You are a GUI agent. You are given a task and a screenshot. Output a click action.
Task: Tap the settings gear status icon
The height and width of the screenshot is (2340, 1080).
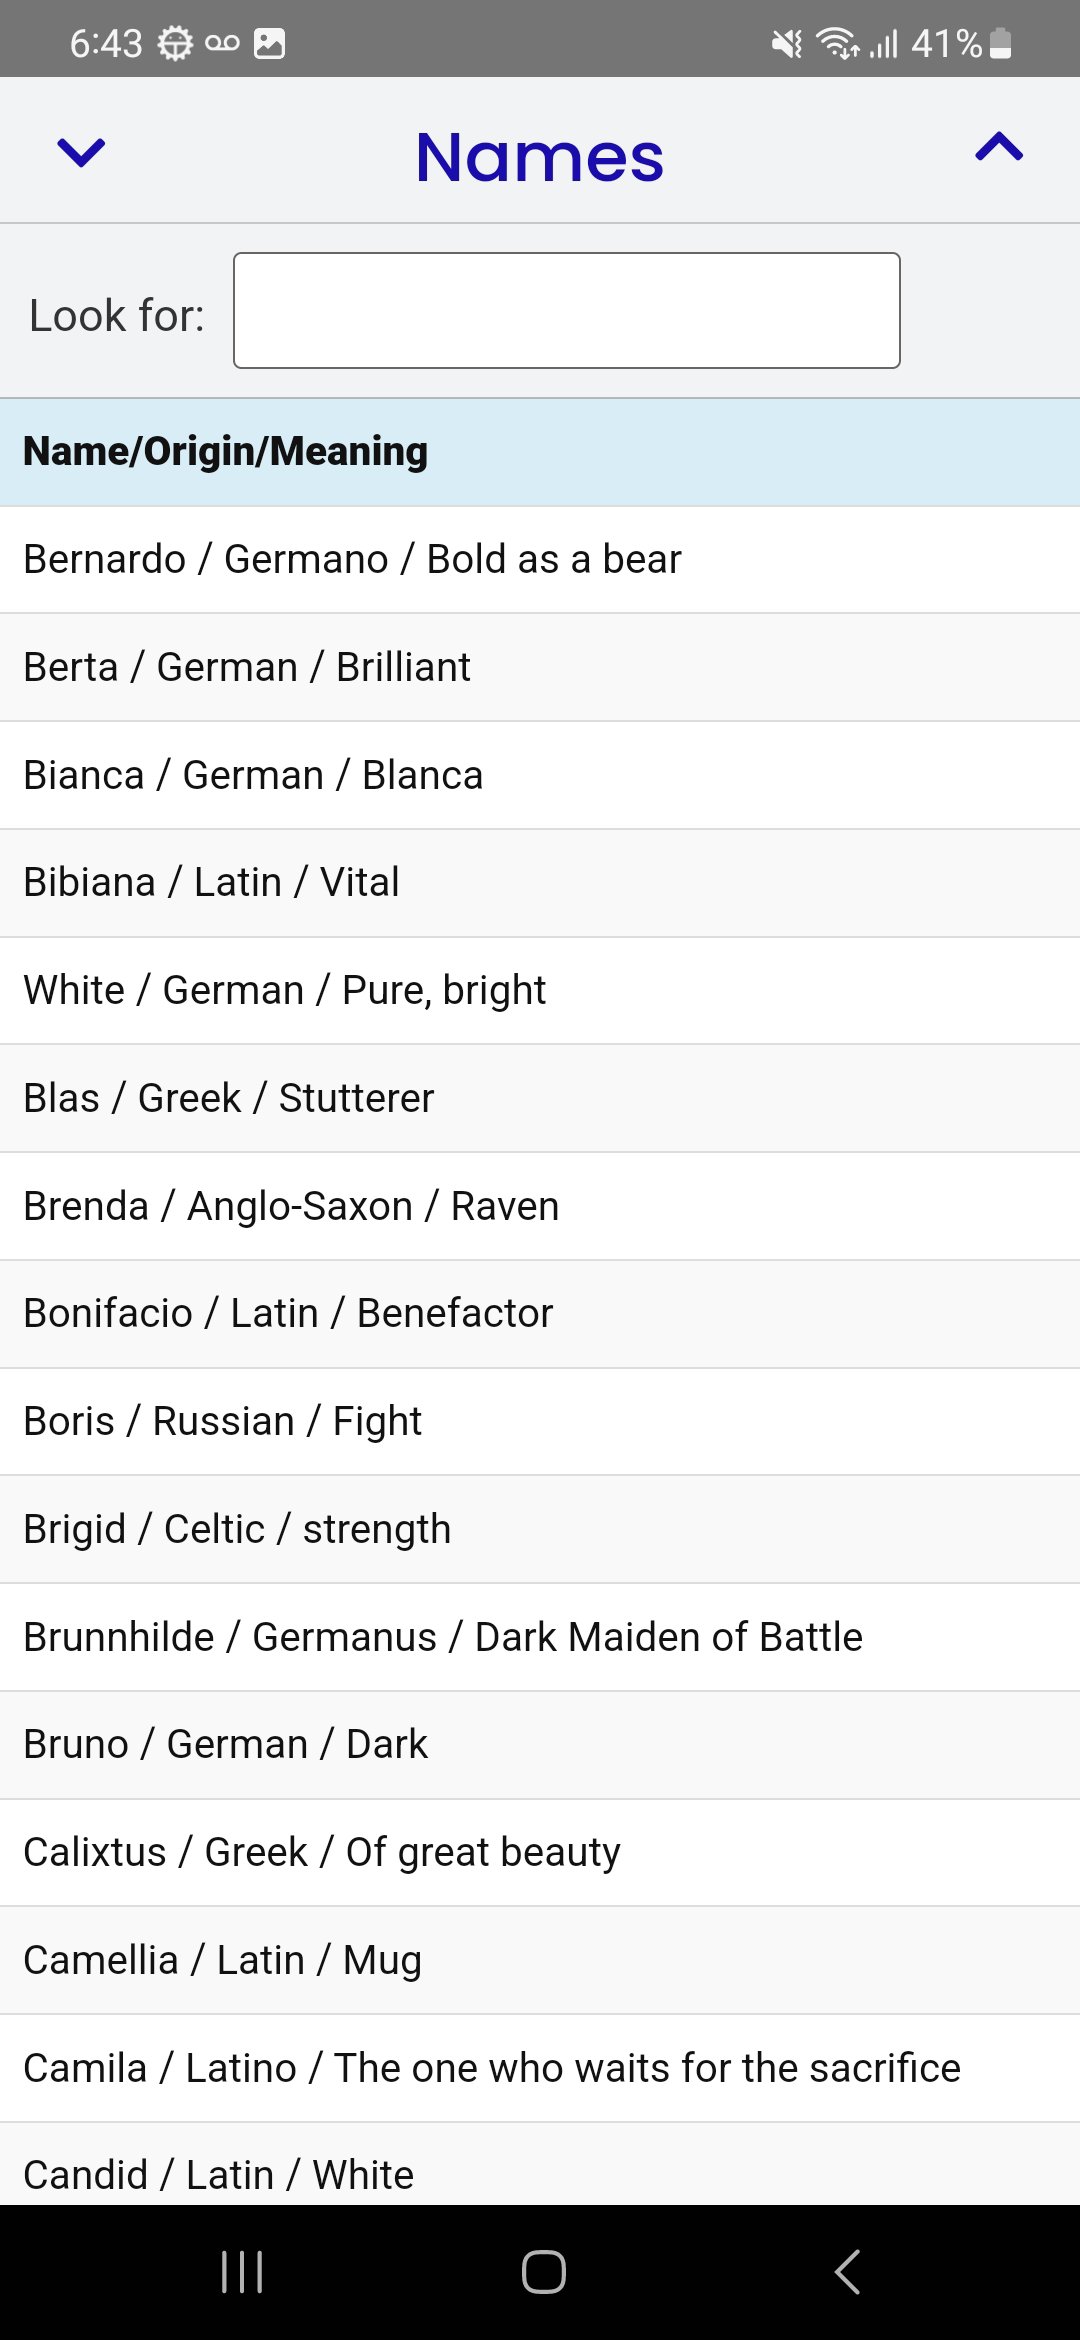[175, 43]
